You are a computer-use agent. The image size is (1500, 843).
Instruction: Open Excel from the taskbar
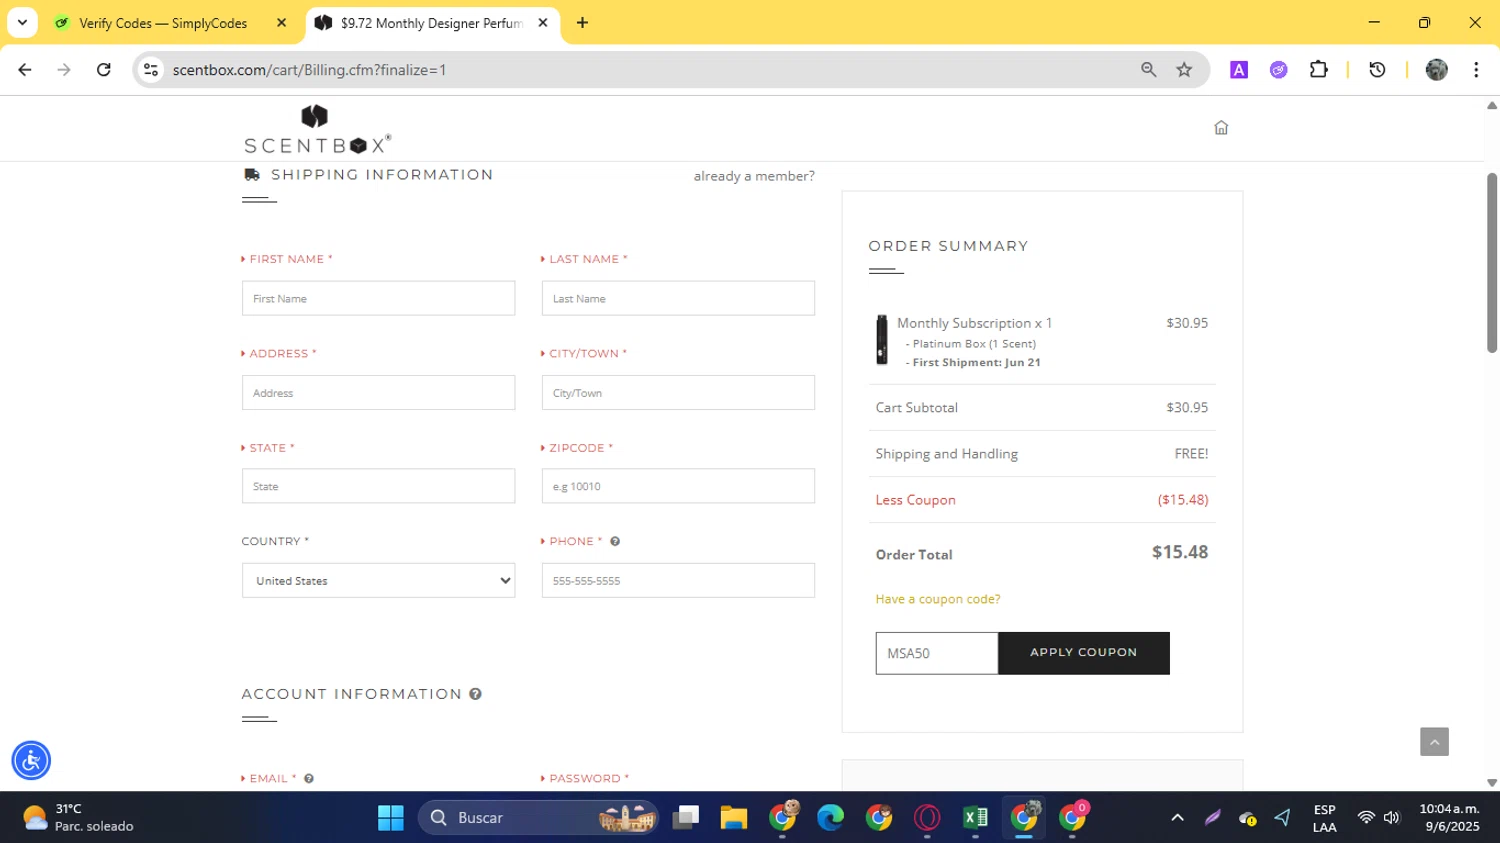click(975, 818)
